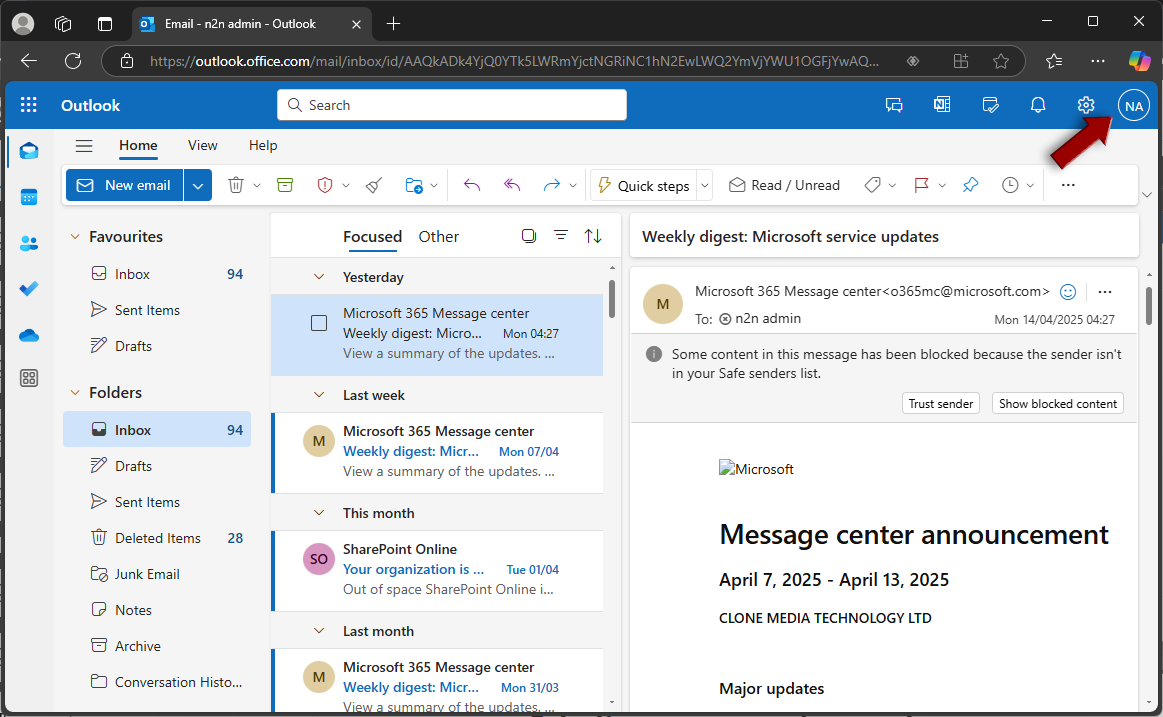Collapse the Favourites folder group

(75, 237)
